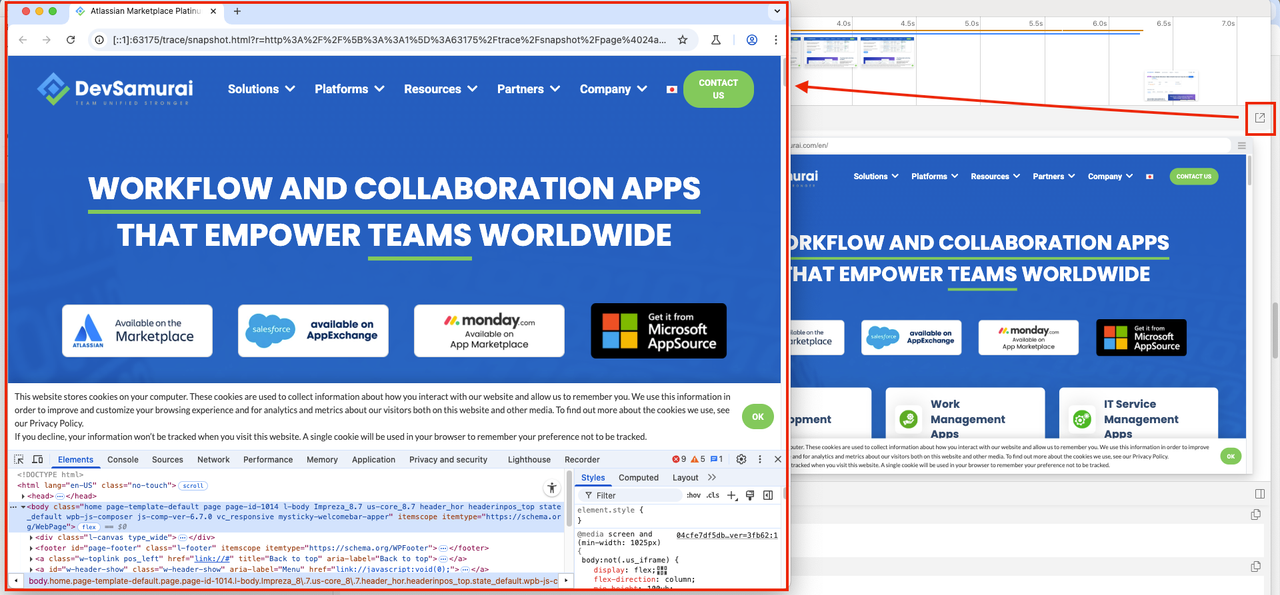
Task: Expand the head node in DOM tree
Action: (x=25, y=496)
